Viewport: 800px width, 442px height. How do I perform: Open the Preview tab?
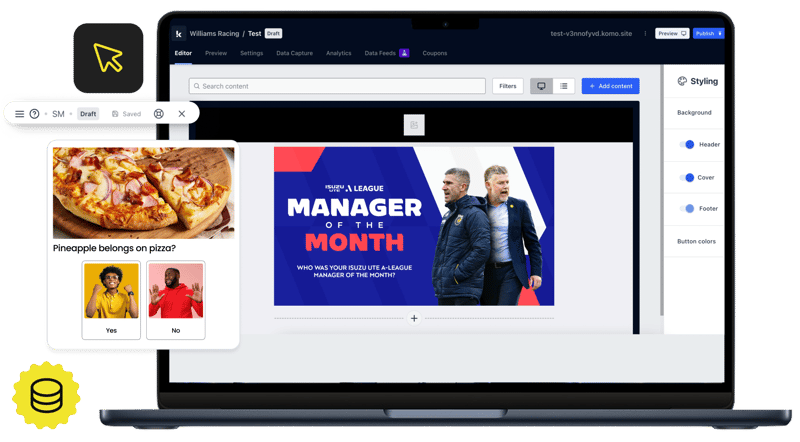tap(216, 53)
